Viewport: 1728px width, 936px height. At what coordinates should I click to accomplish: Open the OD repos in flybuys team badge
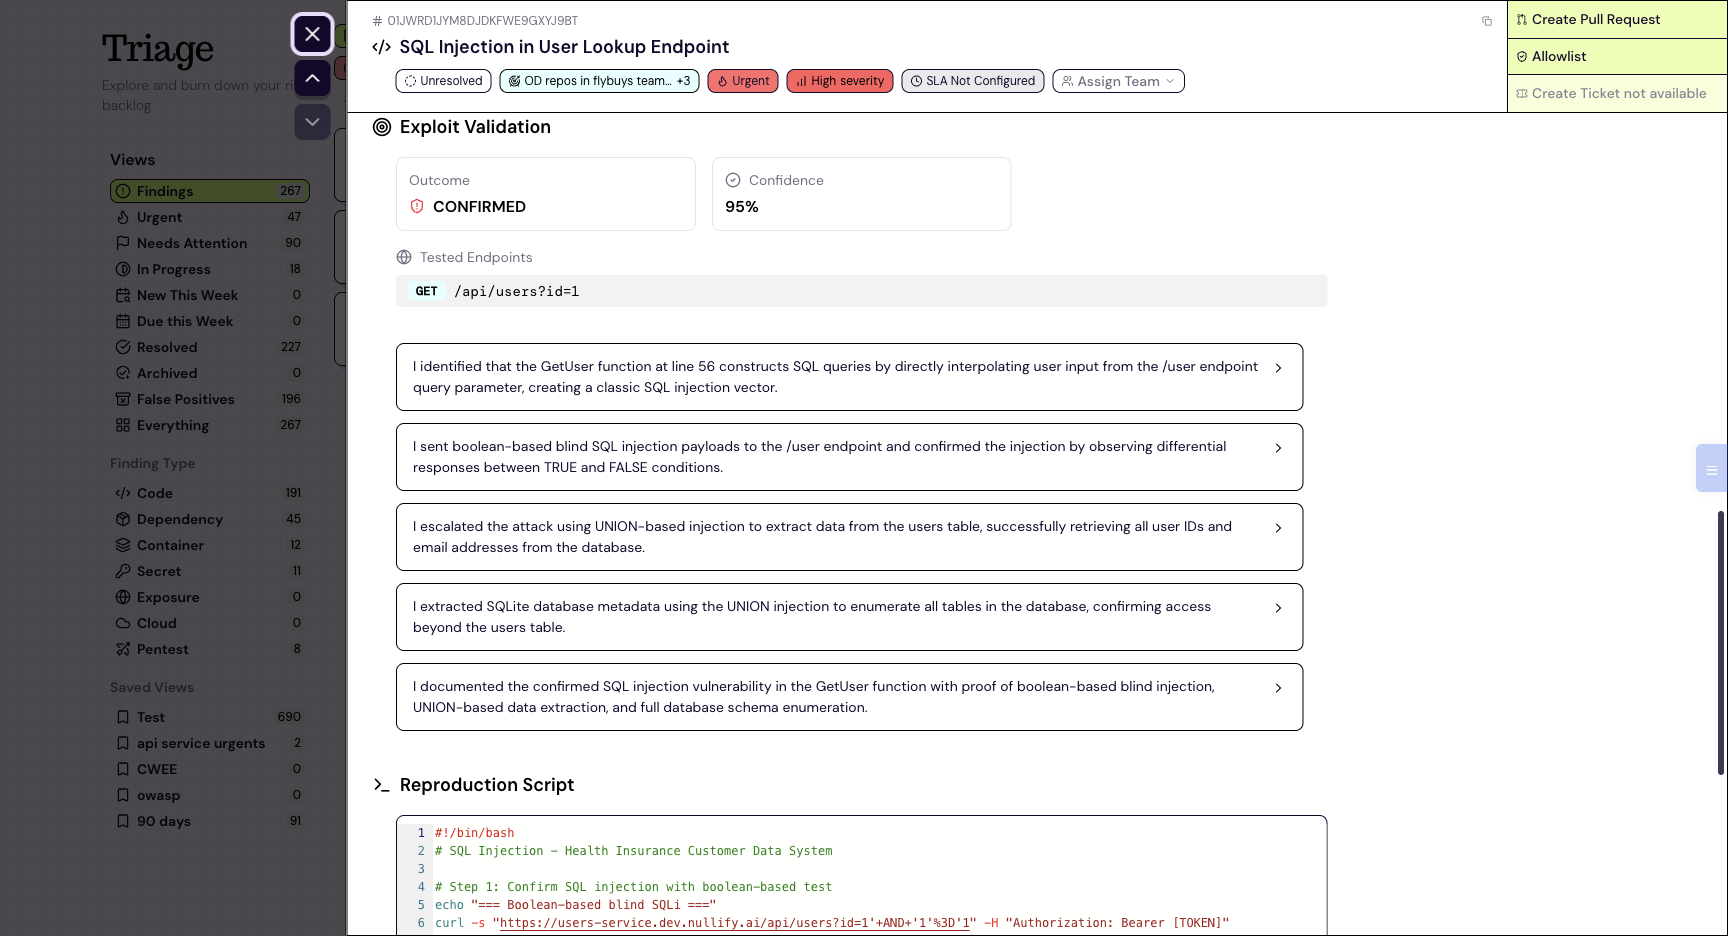click(599, 81)
